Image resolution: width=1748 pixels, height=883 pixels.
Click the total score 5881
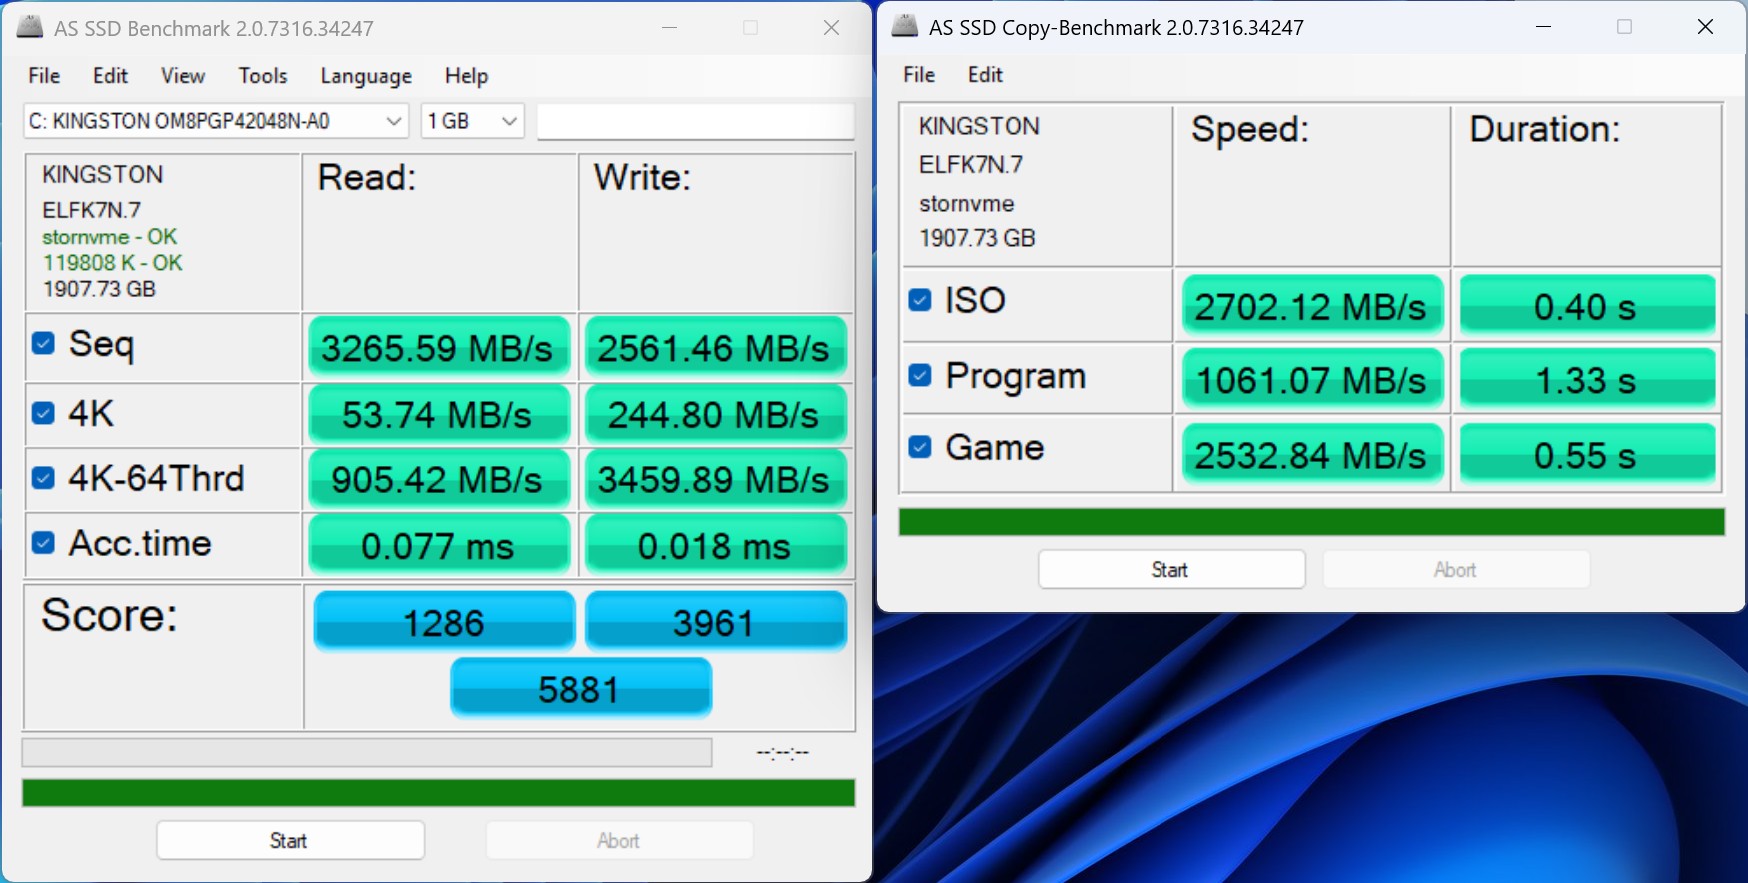[580, 688]
